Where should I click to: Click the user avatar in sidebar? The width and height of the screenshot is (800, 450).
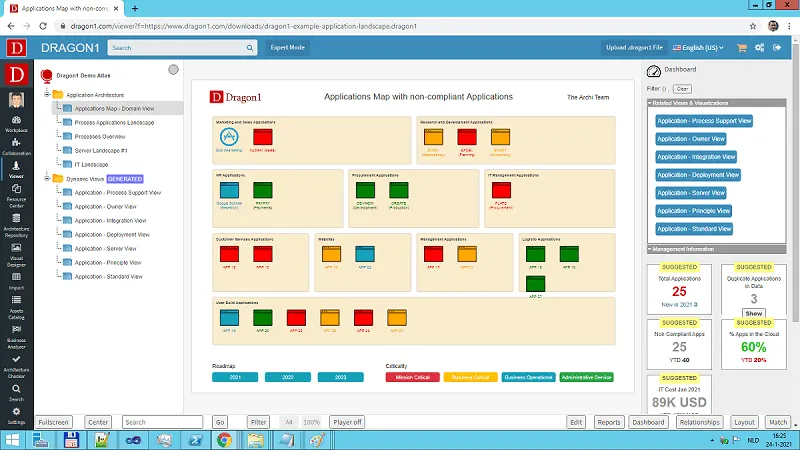(16, 100)
